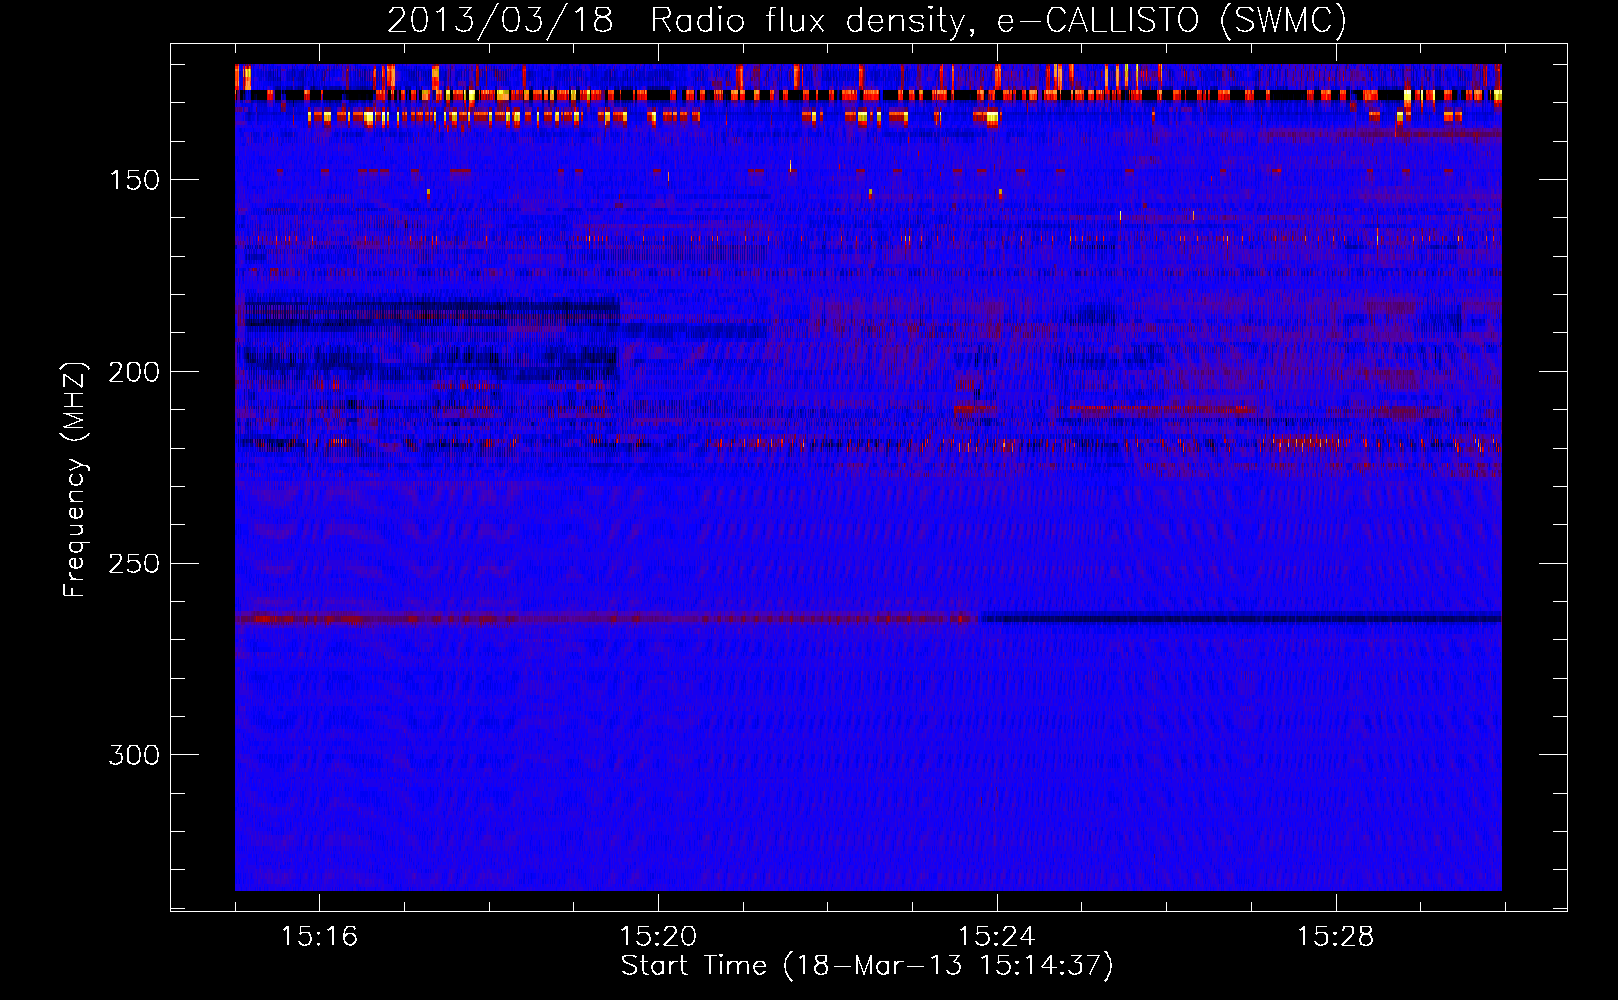
Task: Click the 200 frequency tick label
Action: point(135,372)
